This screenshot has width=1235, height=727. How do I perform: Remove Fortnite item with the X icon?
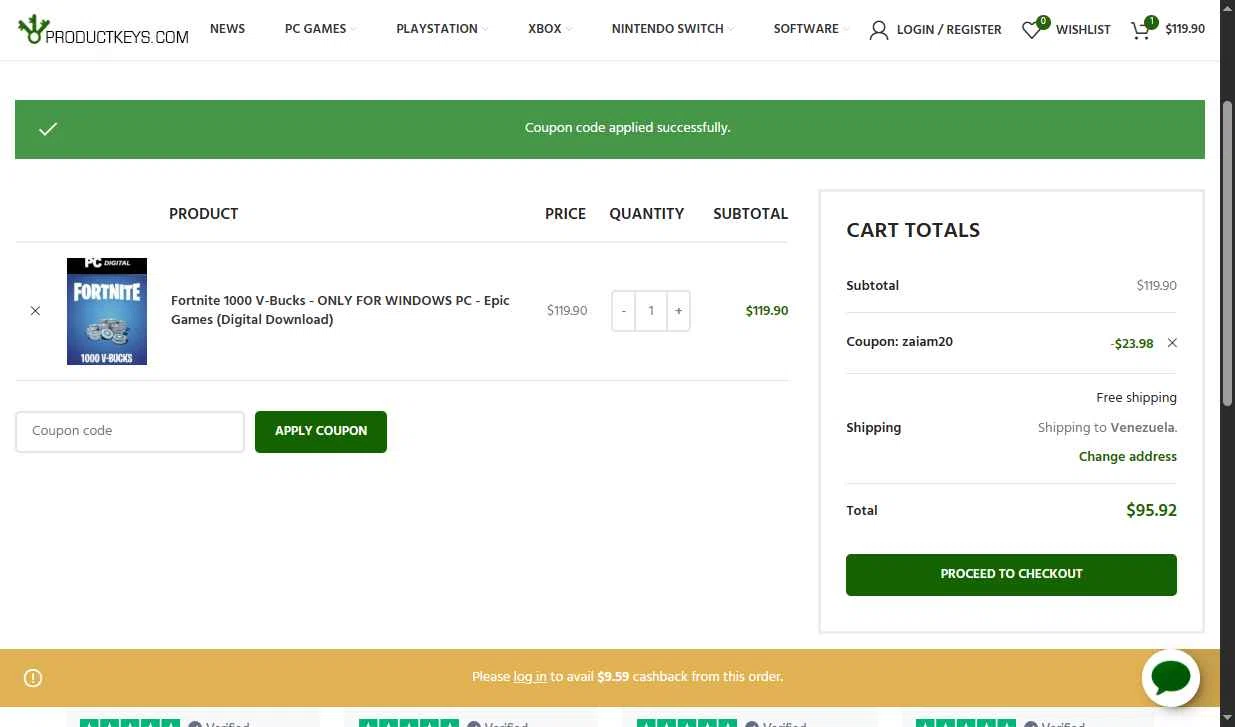35,311
